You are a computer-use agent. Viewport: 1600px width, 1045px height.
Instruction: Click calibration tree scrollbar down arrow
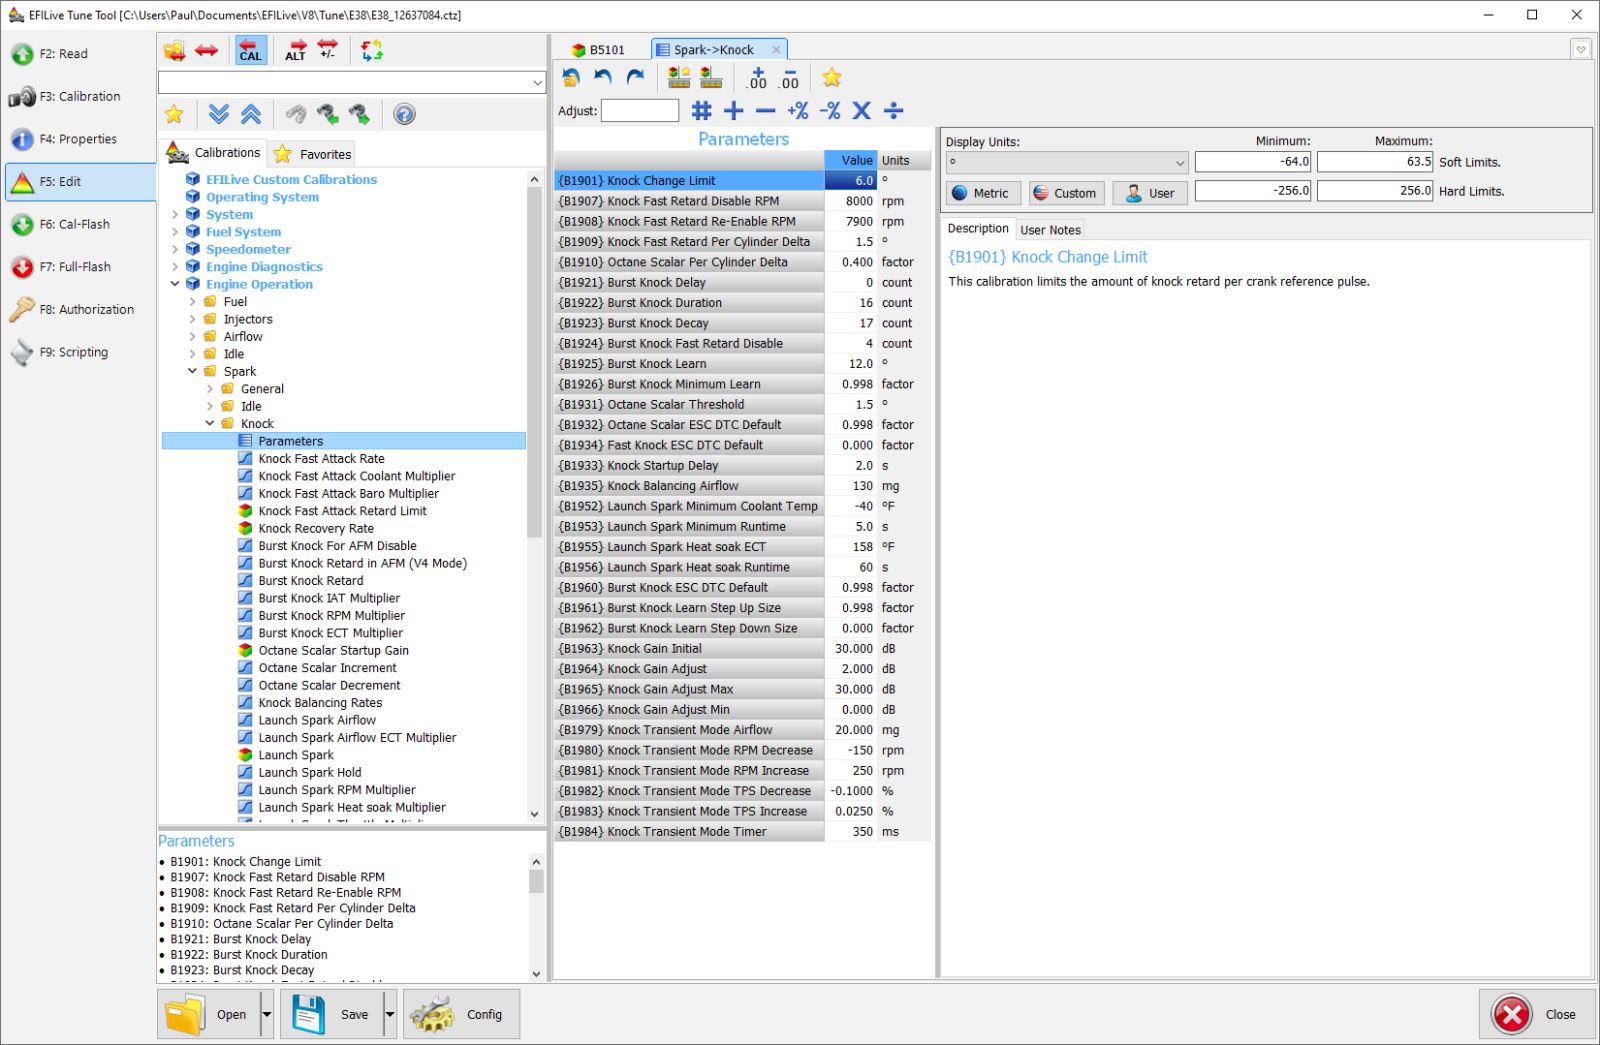[535, 815]
